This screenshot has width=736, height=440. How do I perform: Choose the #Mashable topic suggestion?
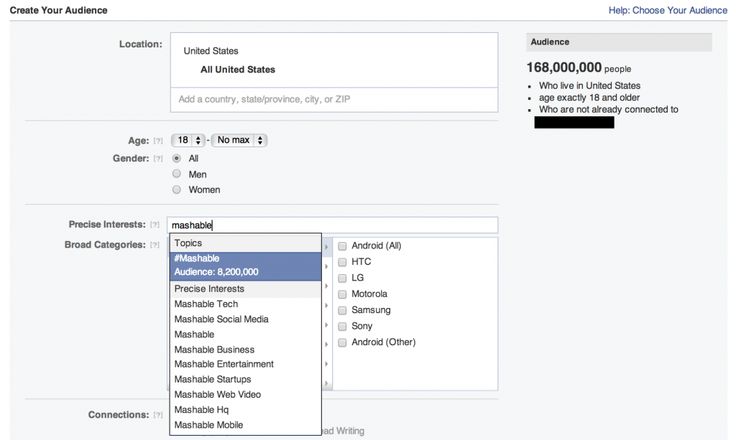coord(245,265)
